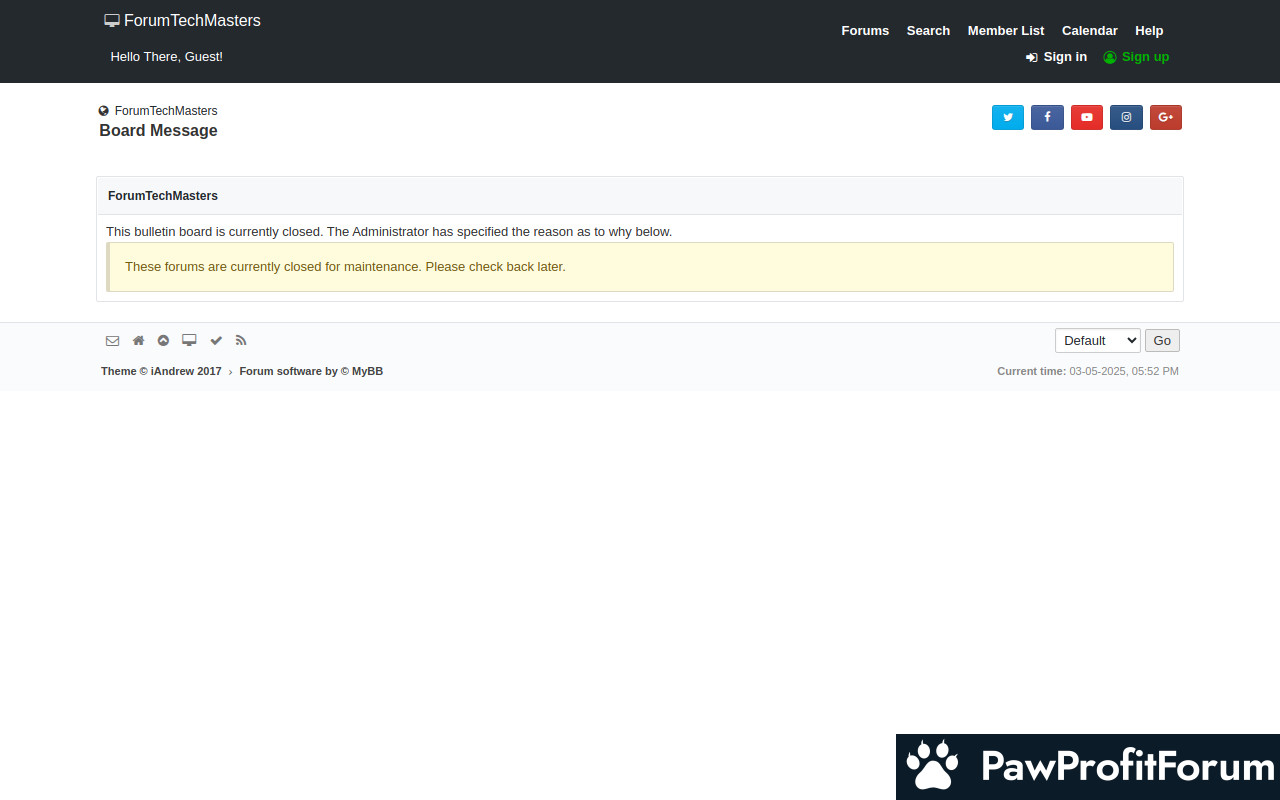Open the Facebook social button
This screenshot has height=800, width=1280.
click(1047, 118)
